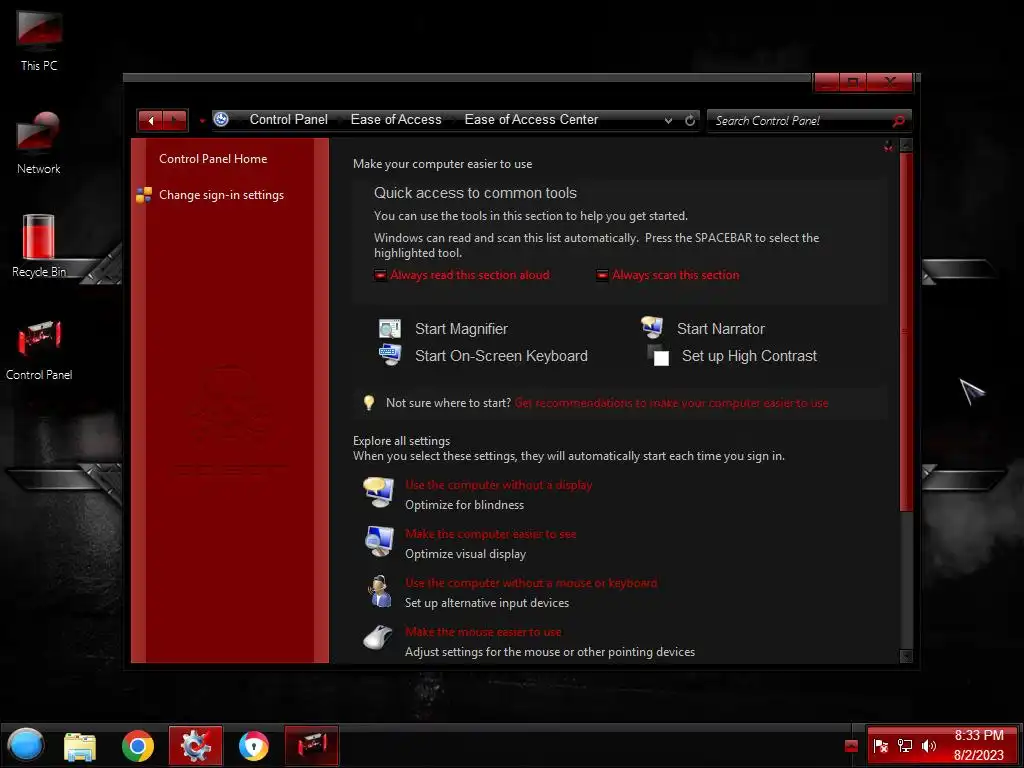The height and width of the screenshot is (768, 1024).
Task: Click the network tray icon
Action: 904,746
